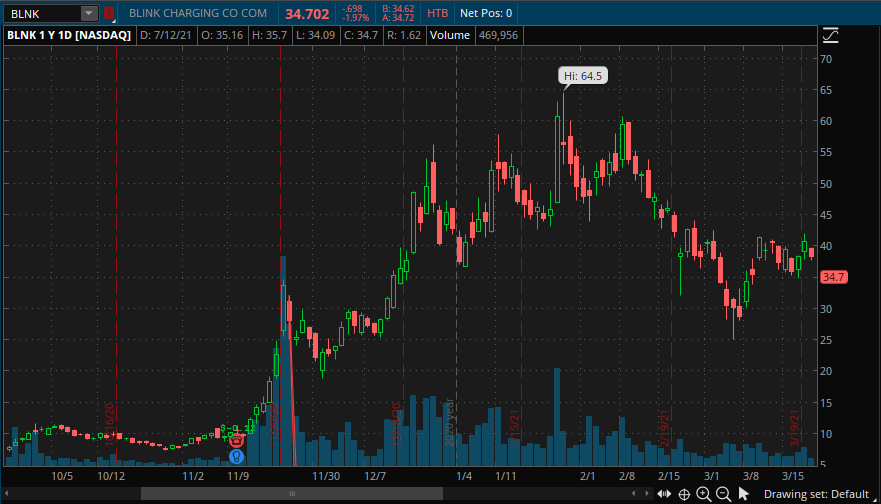This screenshot has width=881, height=504.
Task: Click the 11/30 date on the time axis
Action: pyautogui.click(x=326, y=476)
